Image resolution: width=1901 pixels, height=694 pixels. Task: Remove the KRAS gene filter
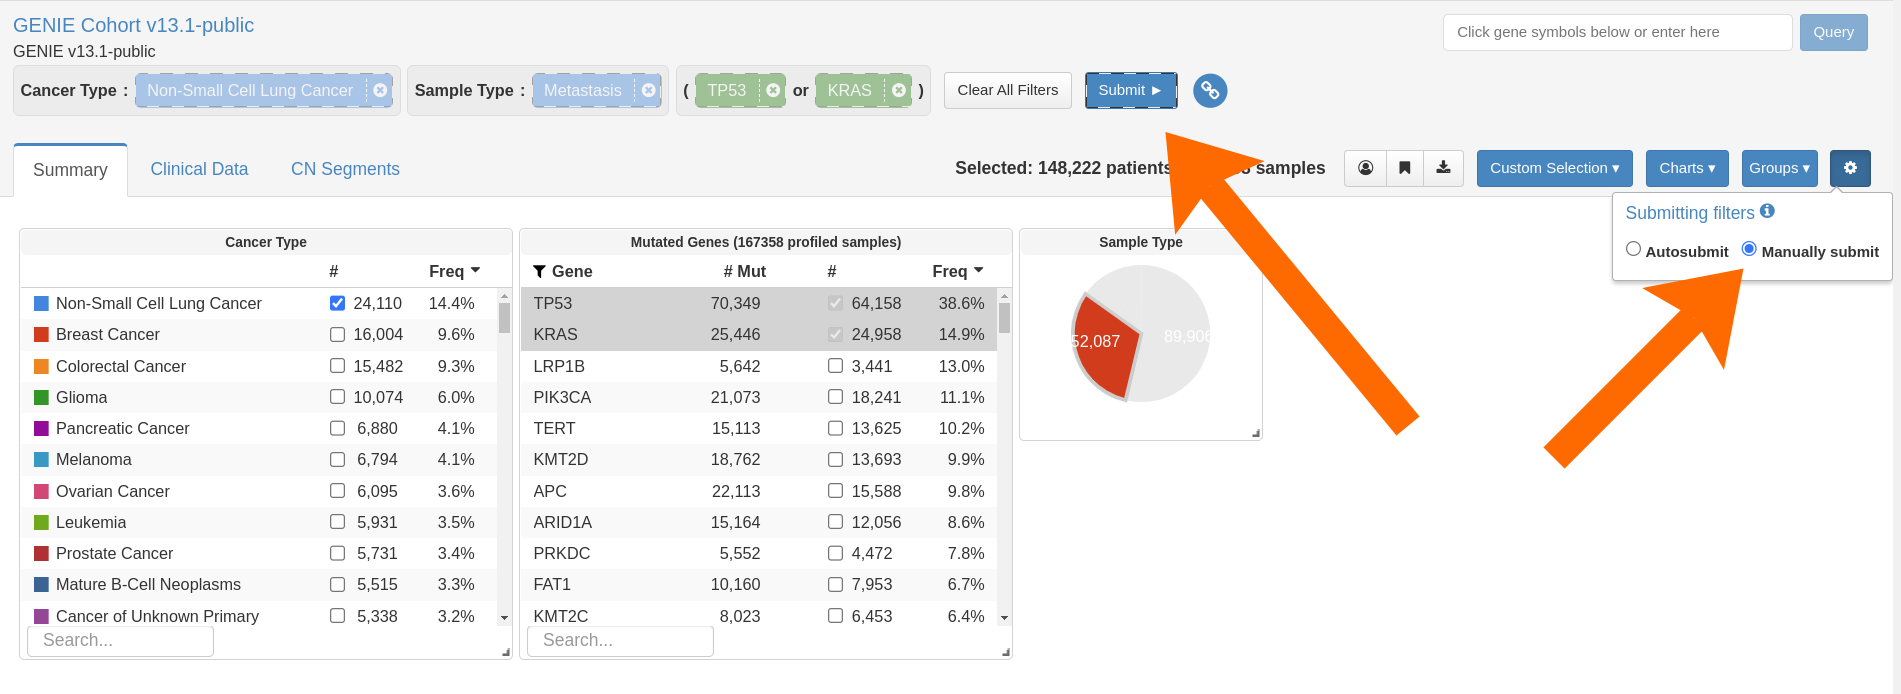pyautogui.click(x=899, y=91)
